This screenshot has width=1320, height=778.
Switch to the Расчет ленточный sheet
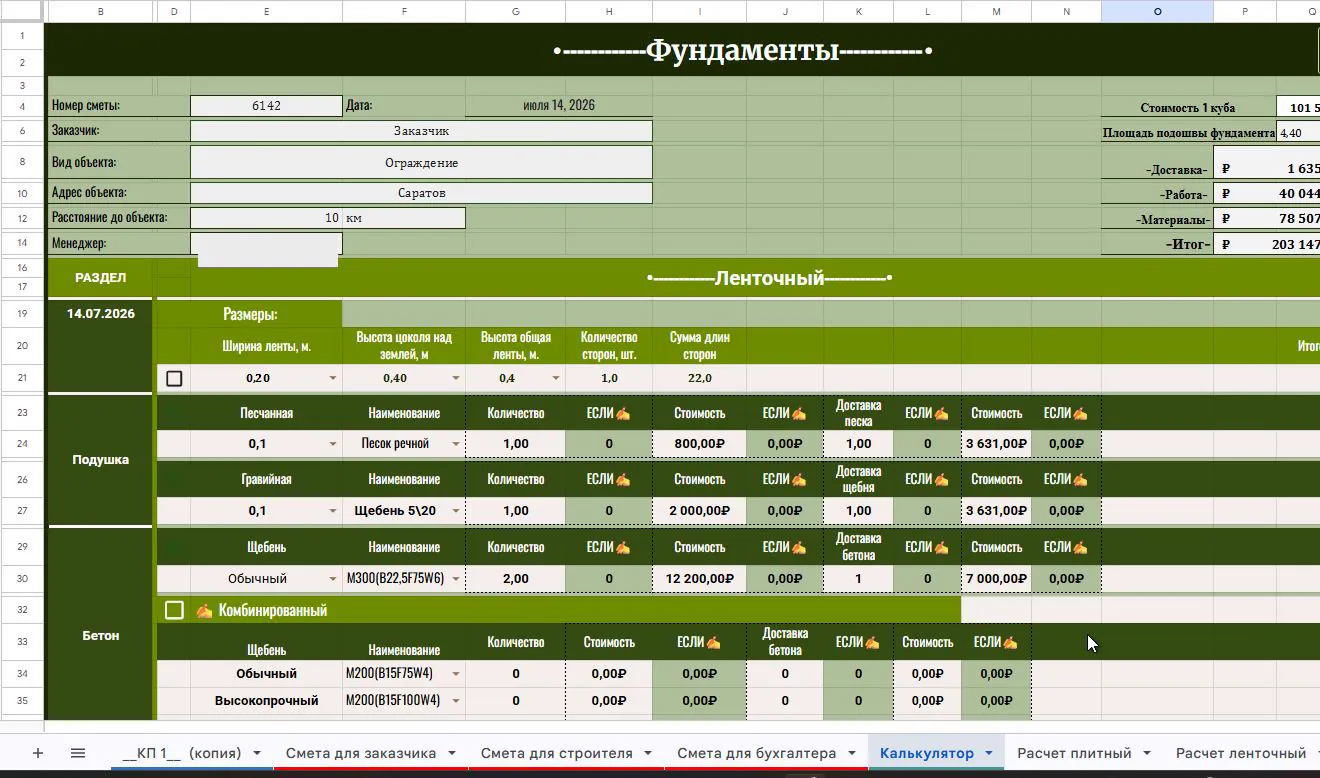(1241, 753)
